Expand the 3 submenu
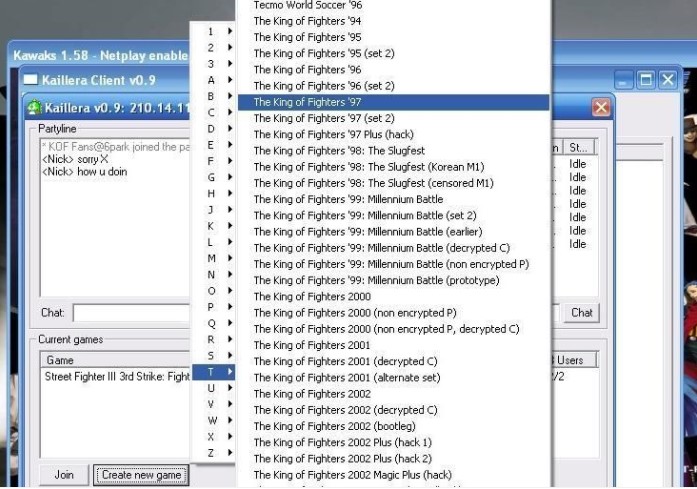 (x=213, y=64)
